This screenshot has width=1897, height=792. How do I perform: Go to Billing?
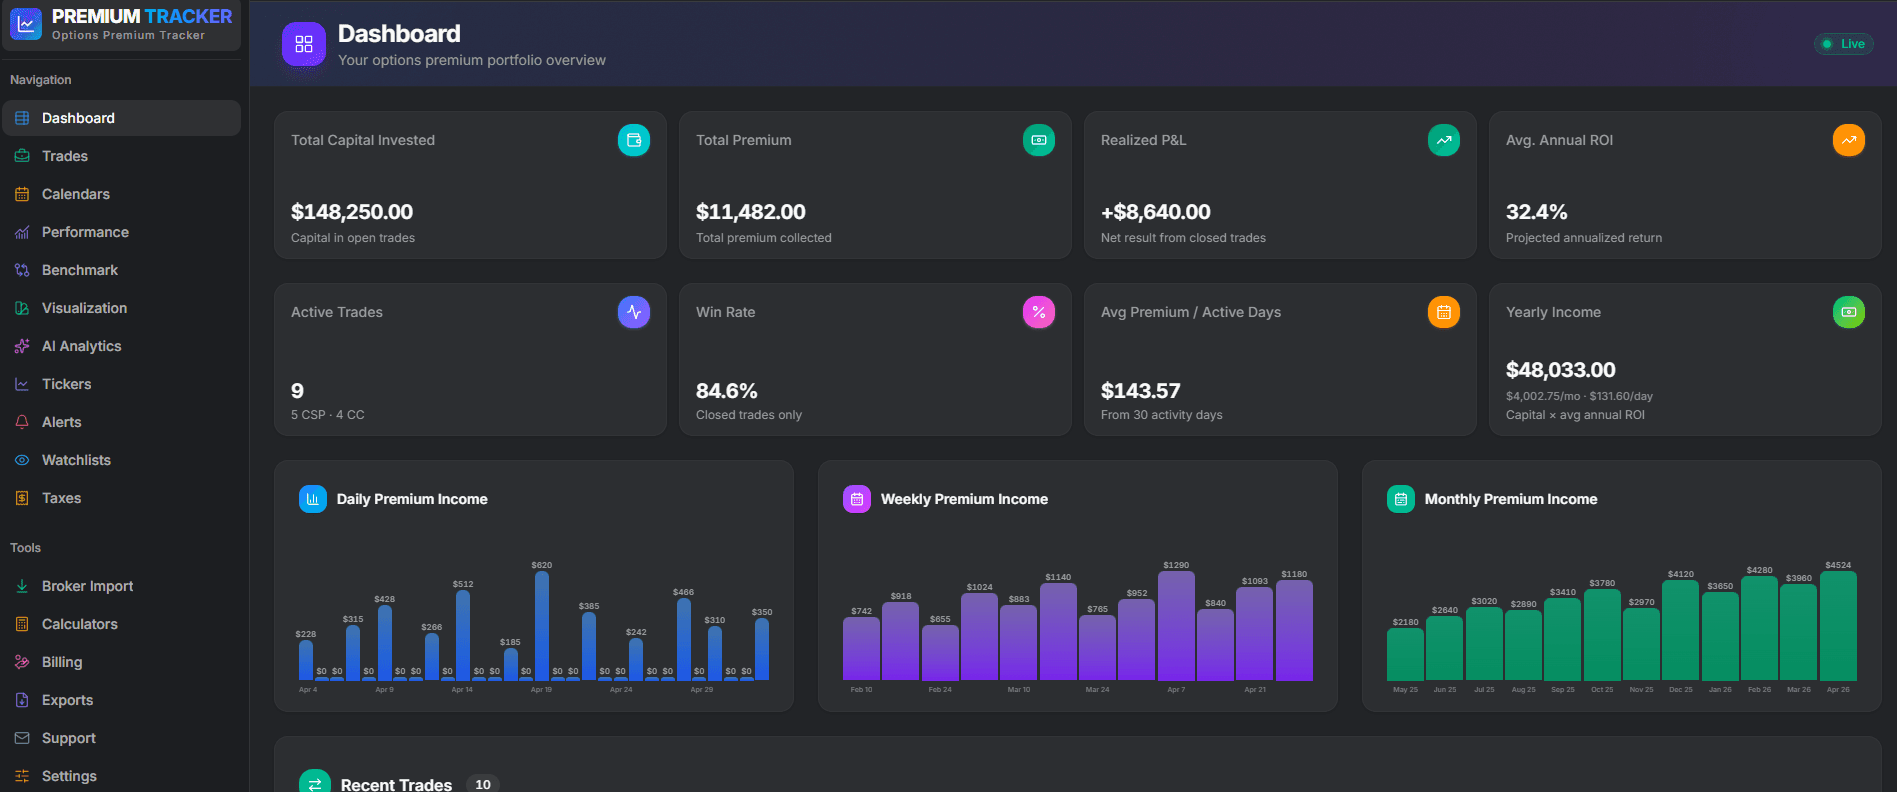tap(121, 662)
